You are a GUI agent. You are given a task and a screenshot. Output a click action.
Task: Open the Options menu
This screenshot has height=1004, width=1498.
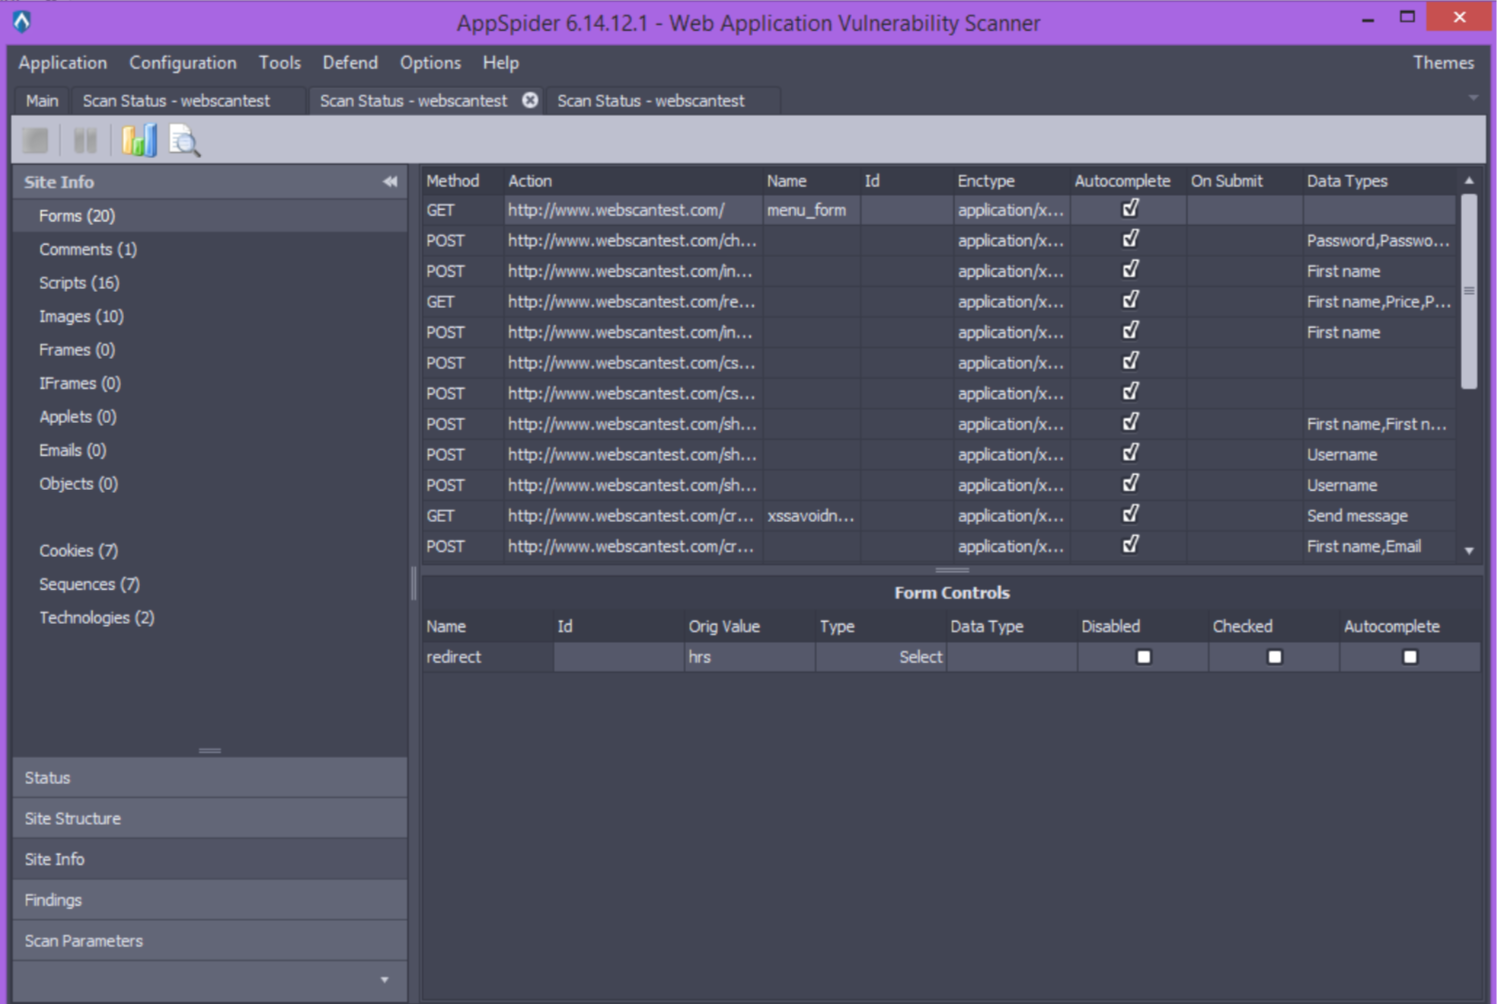tap(431, 62)
